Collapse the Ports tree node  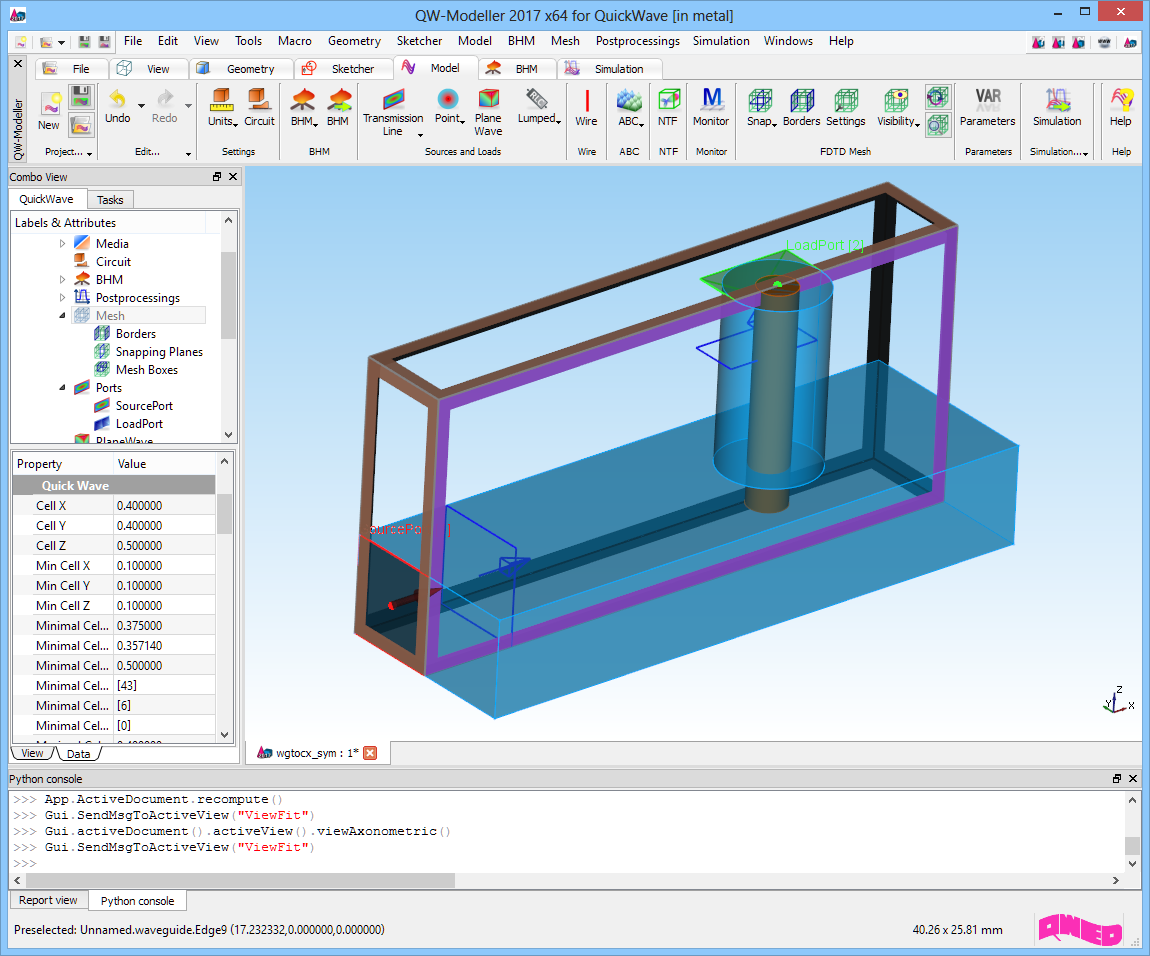[62, 388]
